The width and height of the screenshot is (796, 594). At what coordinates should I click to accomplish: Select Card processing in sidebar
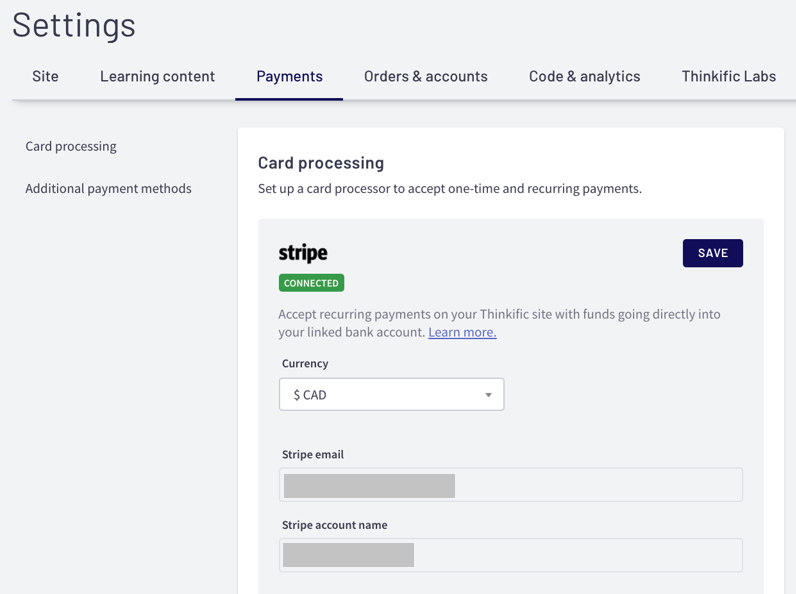pos(71,146)
